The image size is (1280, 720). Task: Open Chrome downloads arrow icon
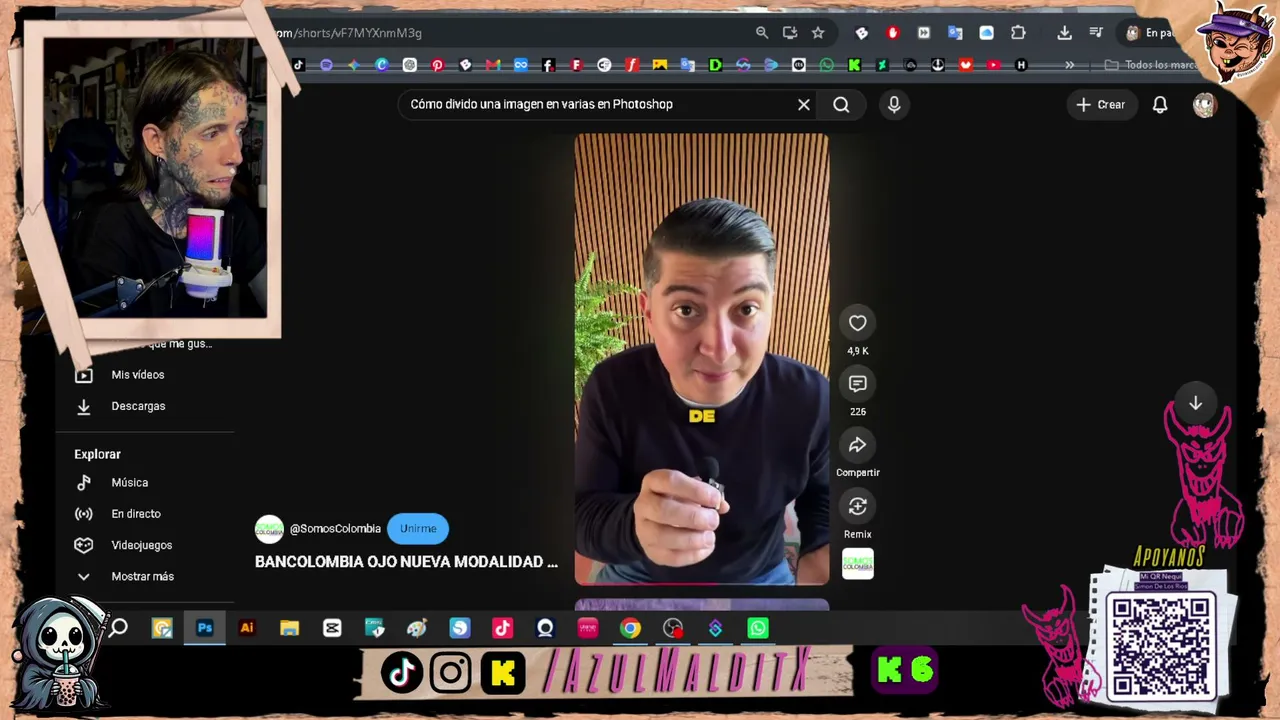point(1064,33)
